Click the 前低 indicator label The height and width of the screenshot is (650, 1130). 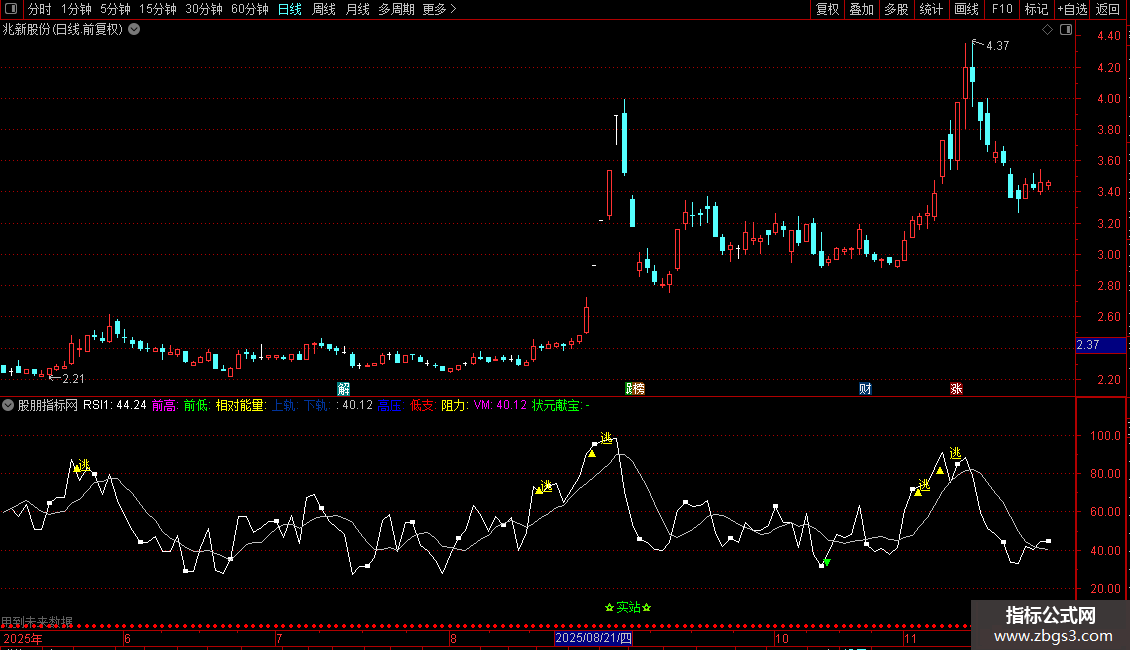point(197,406)
